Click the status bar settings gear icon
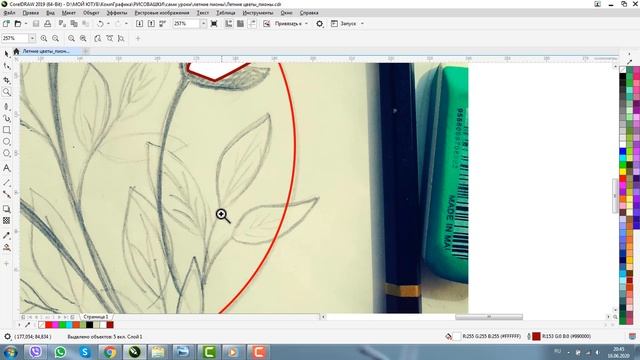 [7, 337]
